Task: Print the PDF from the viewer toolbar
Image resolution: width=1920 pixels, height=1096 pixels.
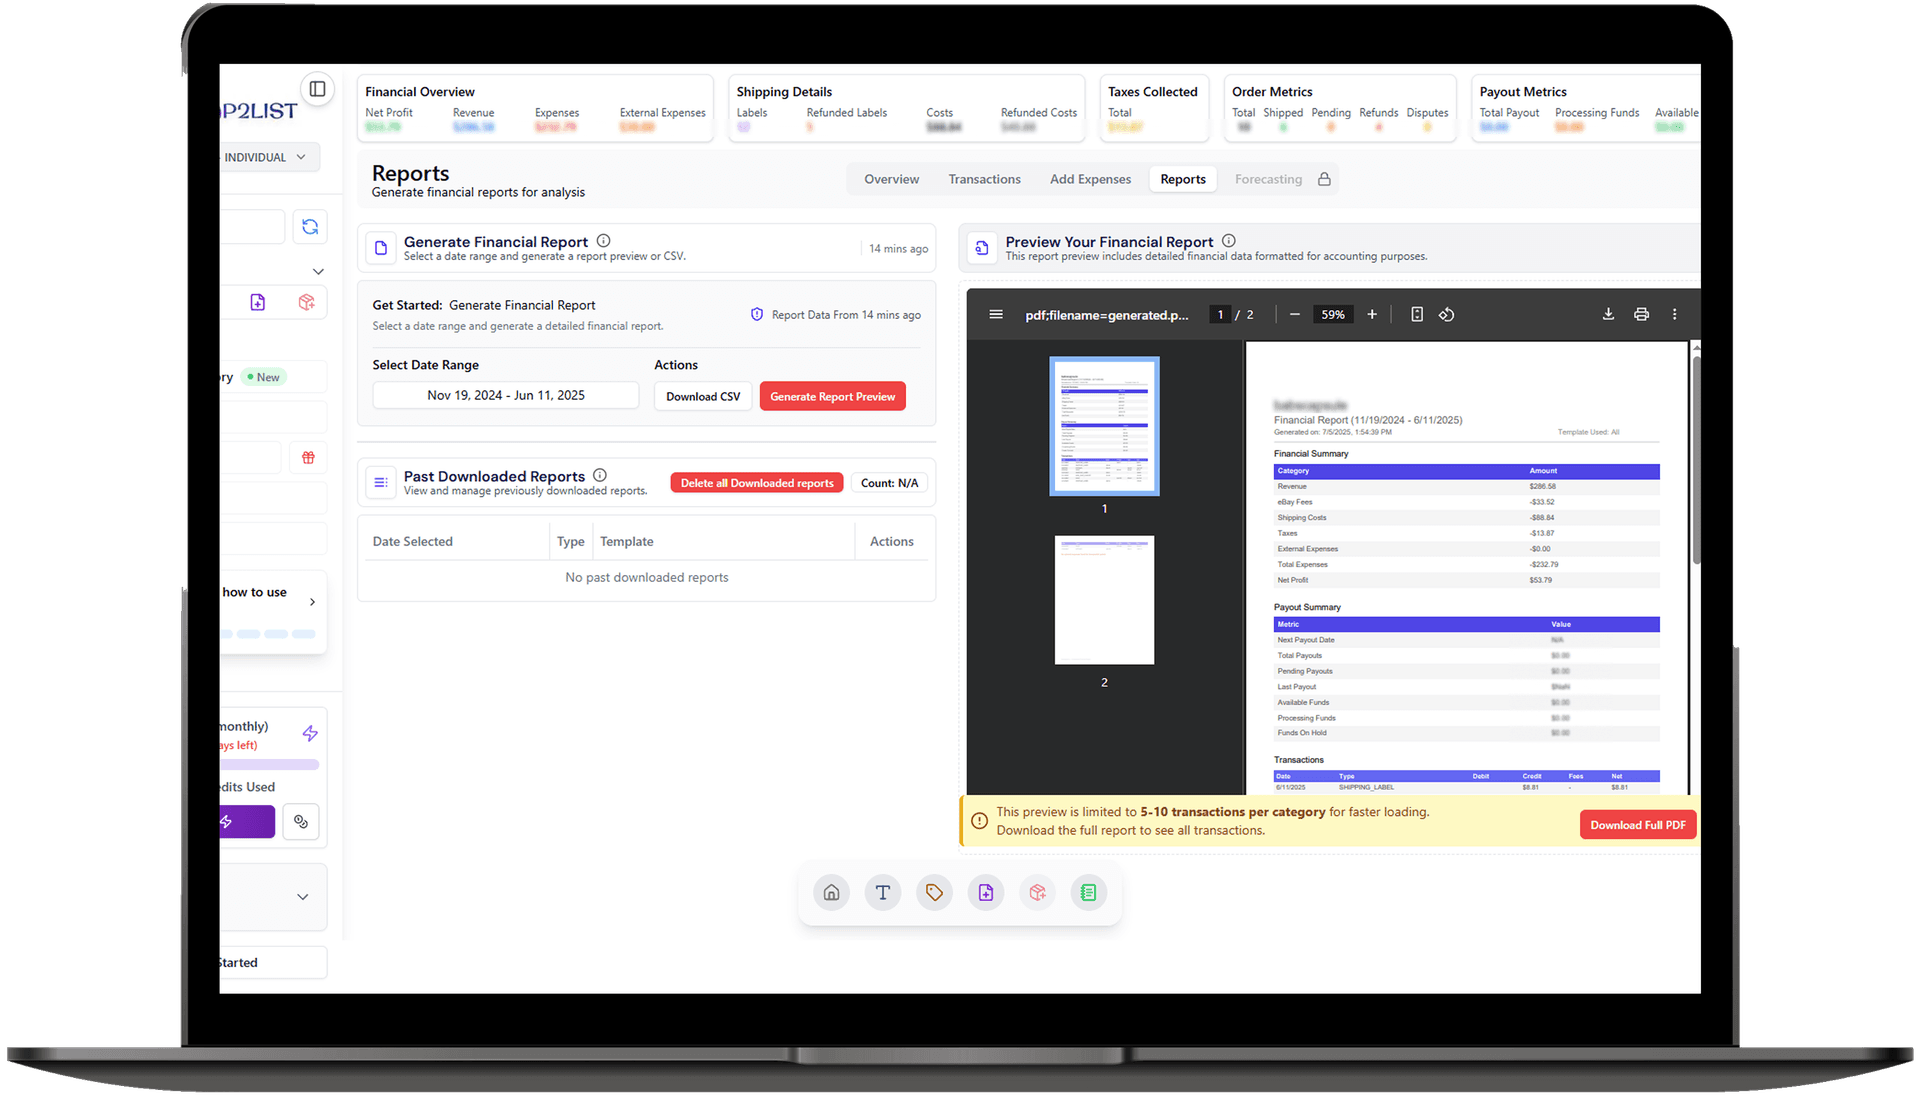Action: point(1640,313)
